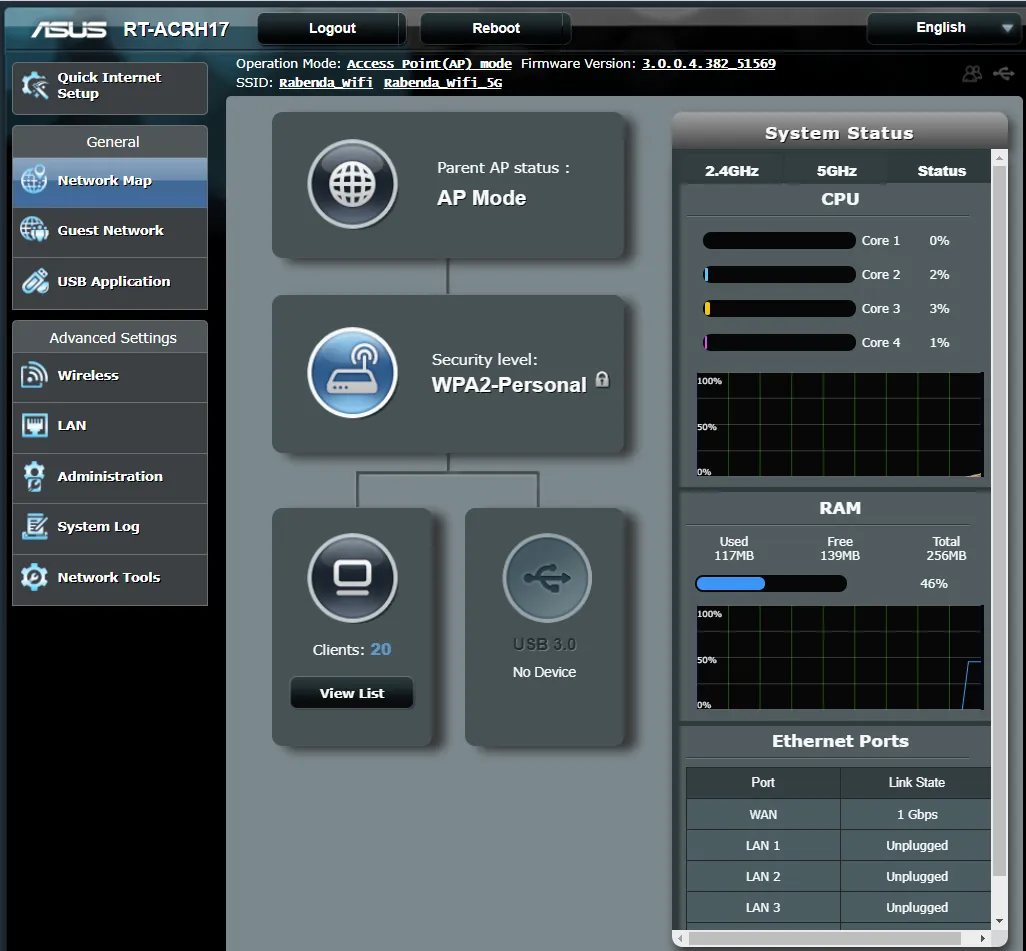The width and height of the screenshot is (1026, 951).
Task: Click the Core 2 usage bar
Action: point(779,274)
